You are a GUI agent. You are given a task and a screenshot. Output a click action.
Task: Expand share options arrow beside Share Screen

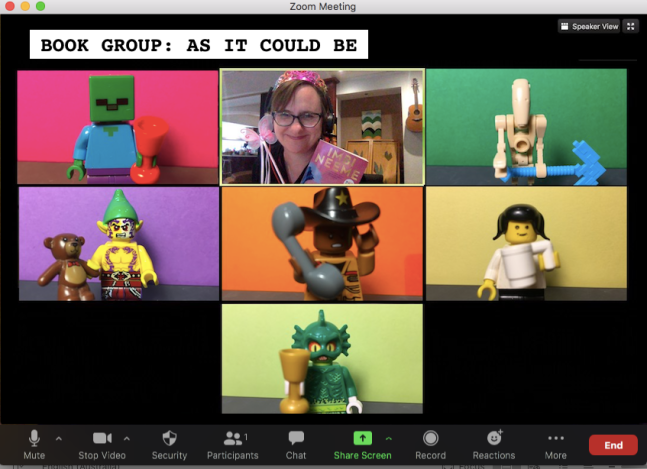pos(388,438)
